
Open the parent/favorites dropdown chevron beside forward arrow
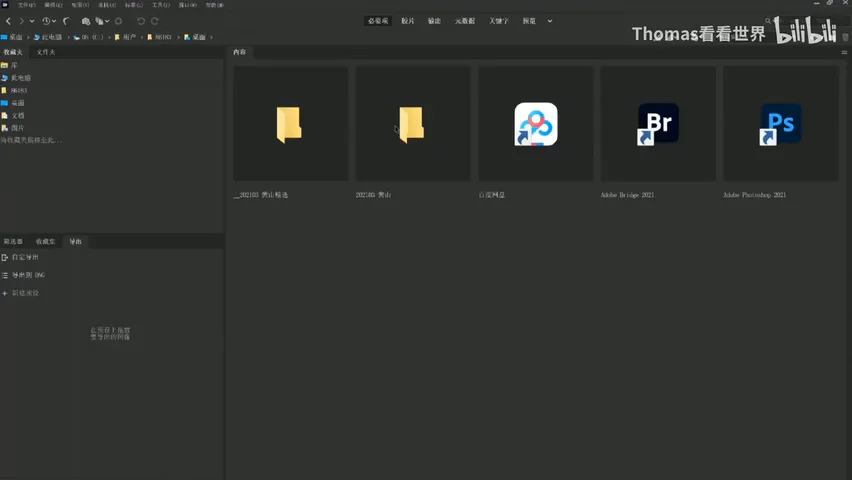[32, 21]
